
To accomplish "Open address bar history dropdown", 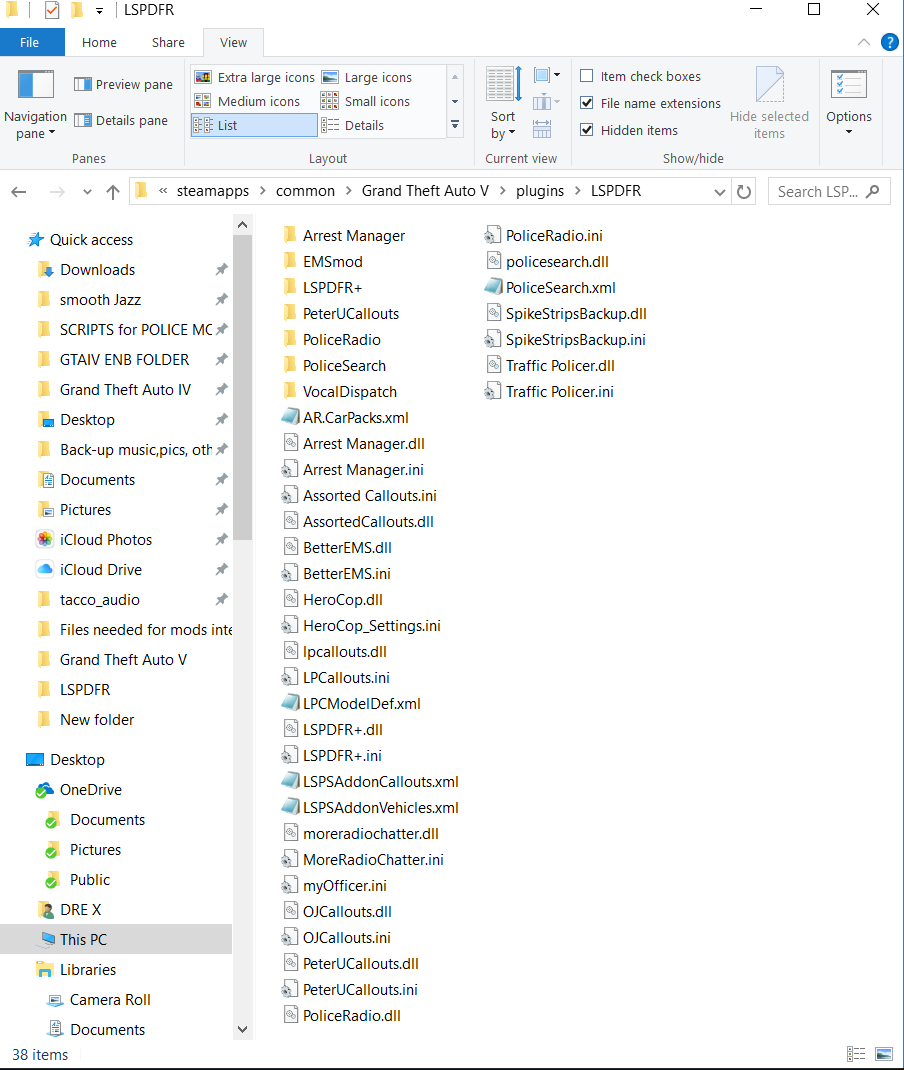I will point(719,192).
